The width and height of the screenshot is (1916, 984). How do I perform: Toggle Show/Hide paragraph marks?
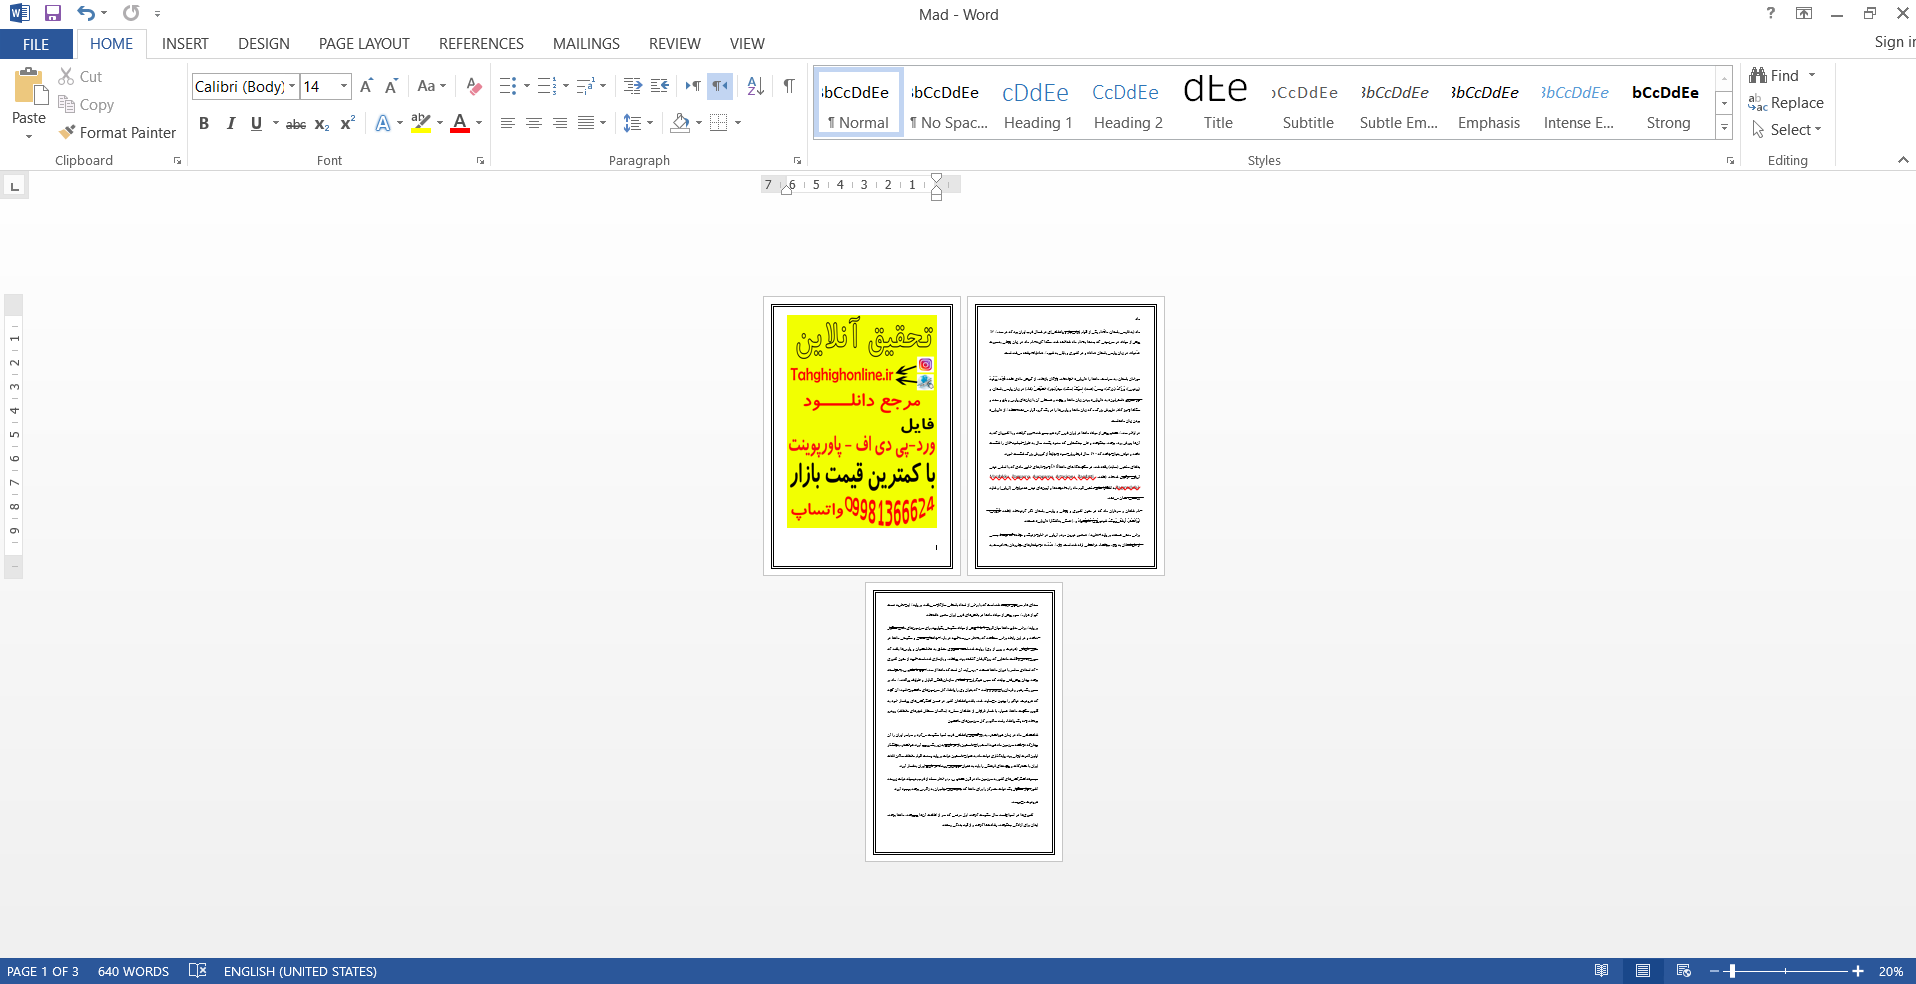tap(789, 86)
